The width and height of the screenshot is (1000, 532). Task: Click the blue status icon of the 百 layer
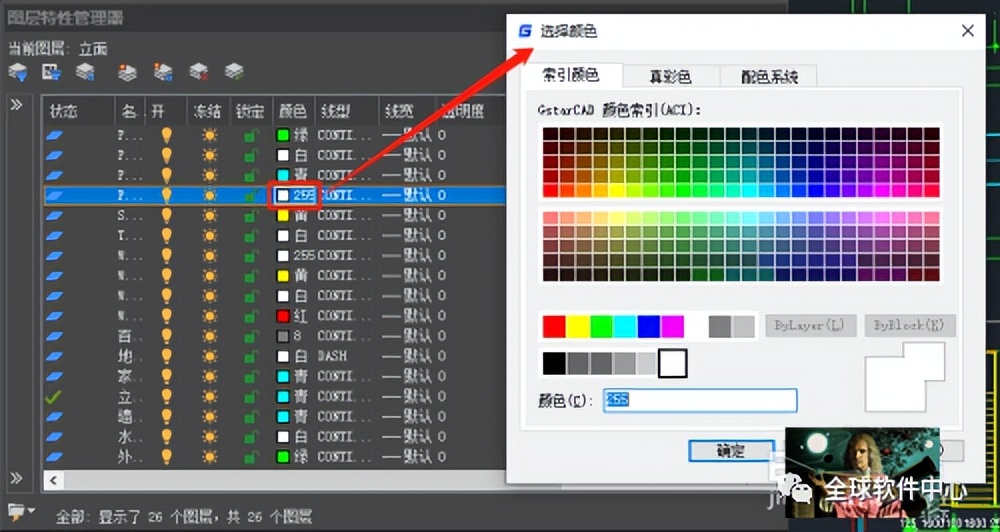[x=54, y=336]
